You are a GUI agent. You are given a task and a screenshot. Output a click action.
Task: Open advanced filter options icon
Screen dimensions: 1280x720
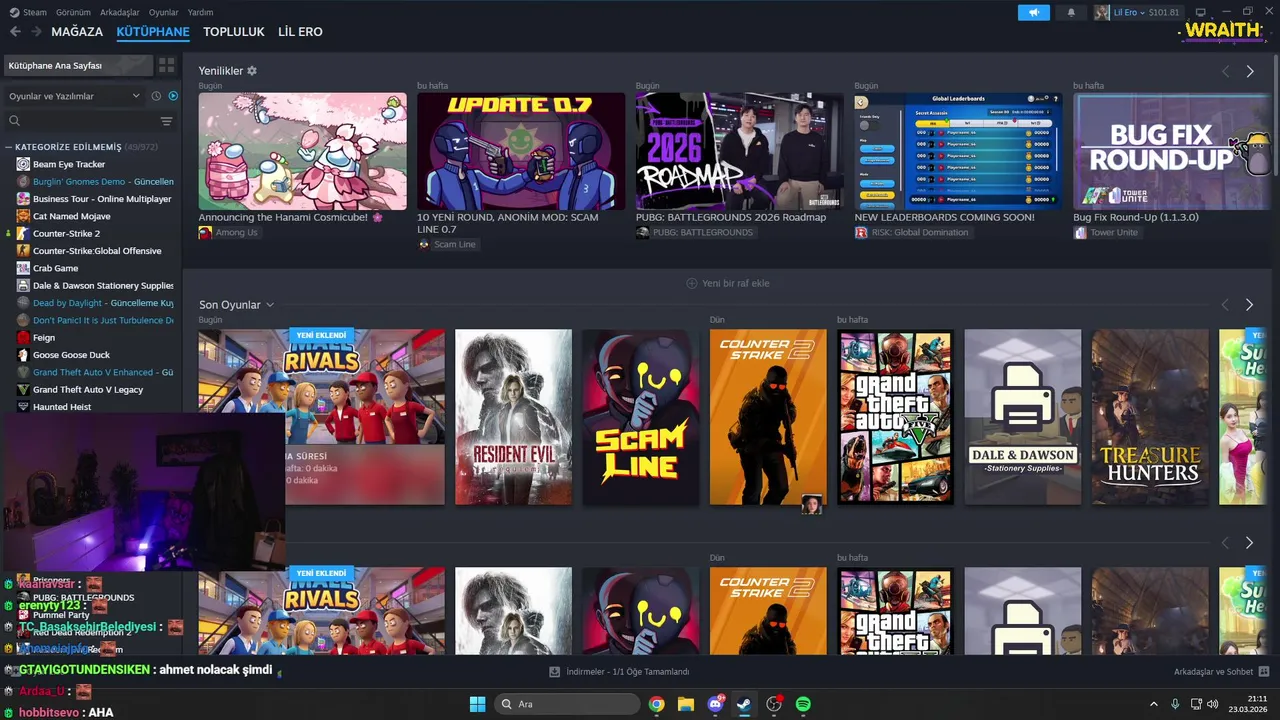click(x=167, y=121)
